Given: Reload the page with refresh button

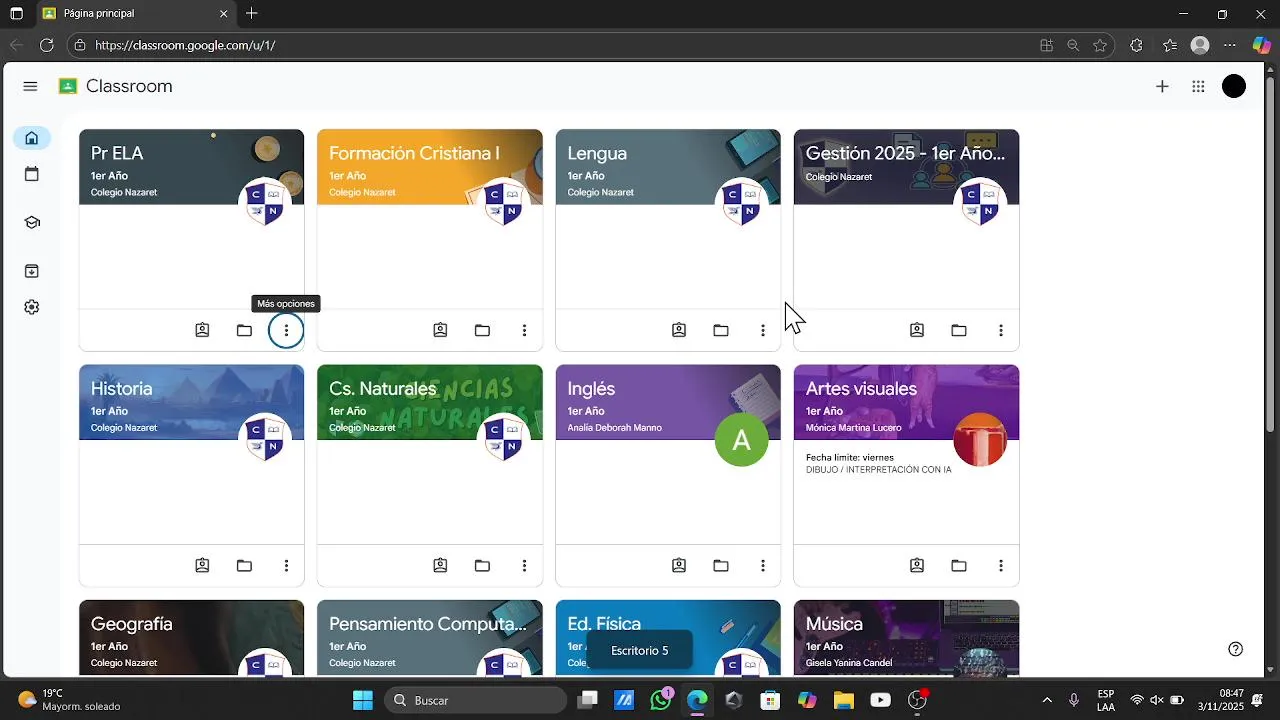Looking at the screenshot, I should tap(47, 45).
